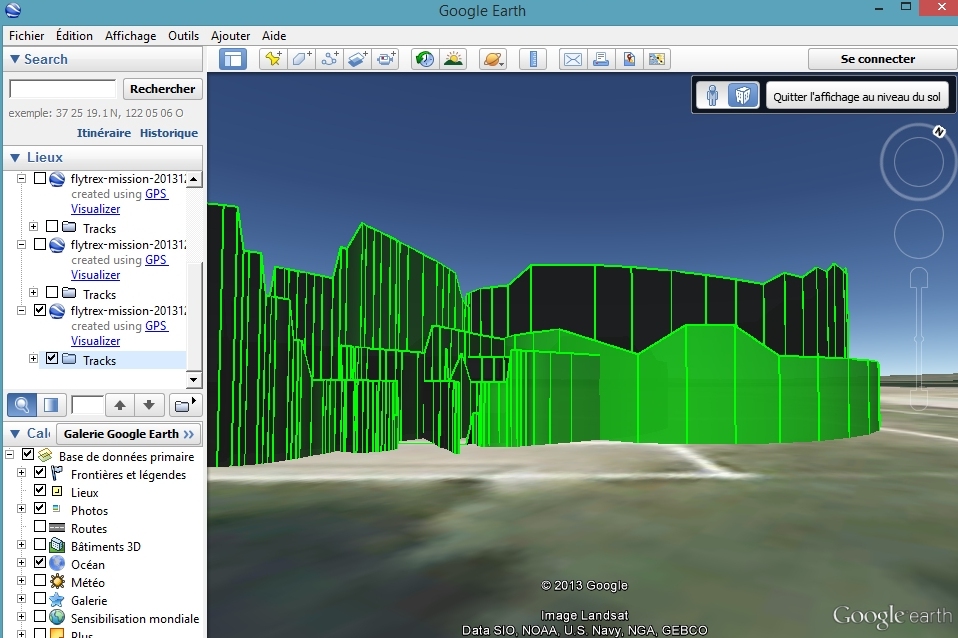This screenshot has width=958, height=638.
Task: Print the current view icon
Action: click(601, 59)
